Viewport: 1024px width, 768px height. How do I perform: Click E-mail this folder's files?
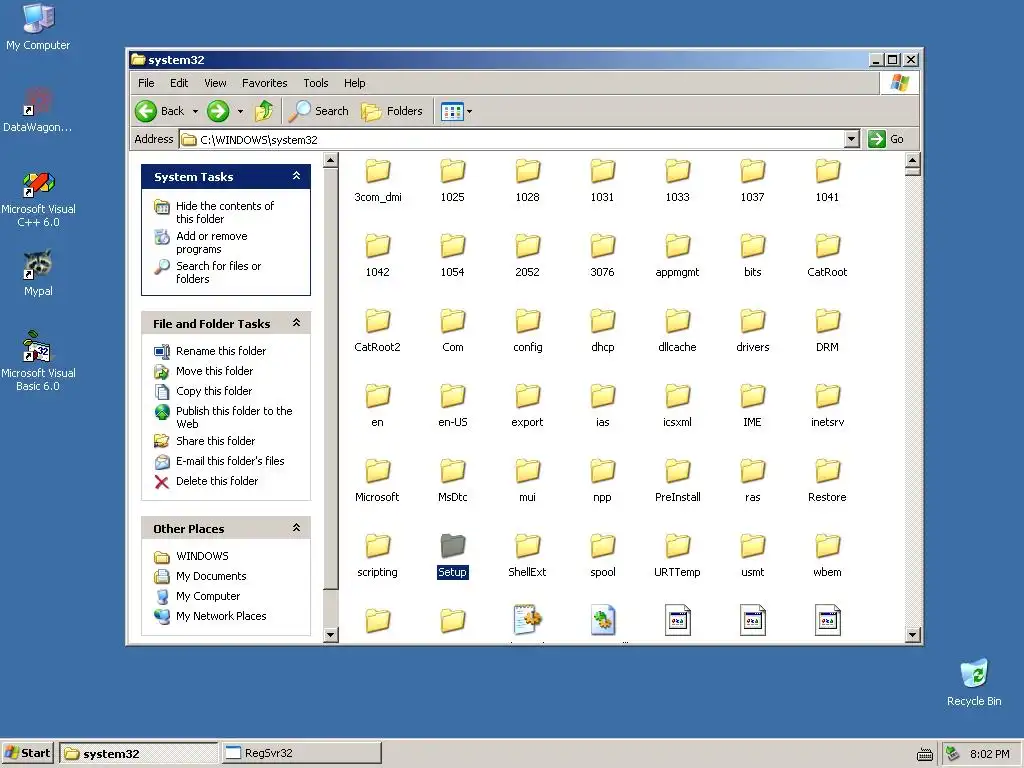coord(230,461)
